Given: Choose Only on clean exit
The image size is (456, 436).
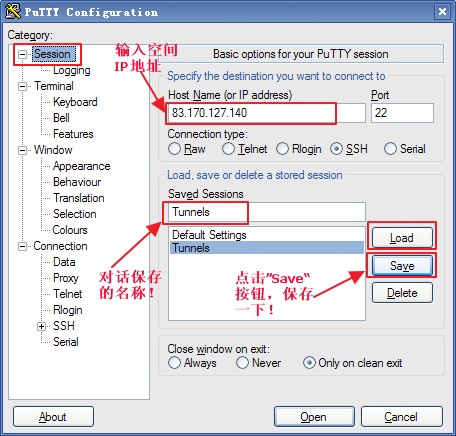Looking at the screenshot, I should [x=353, y=363].
